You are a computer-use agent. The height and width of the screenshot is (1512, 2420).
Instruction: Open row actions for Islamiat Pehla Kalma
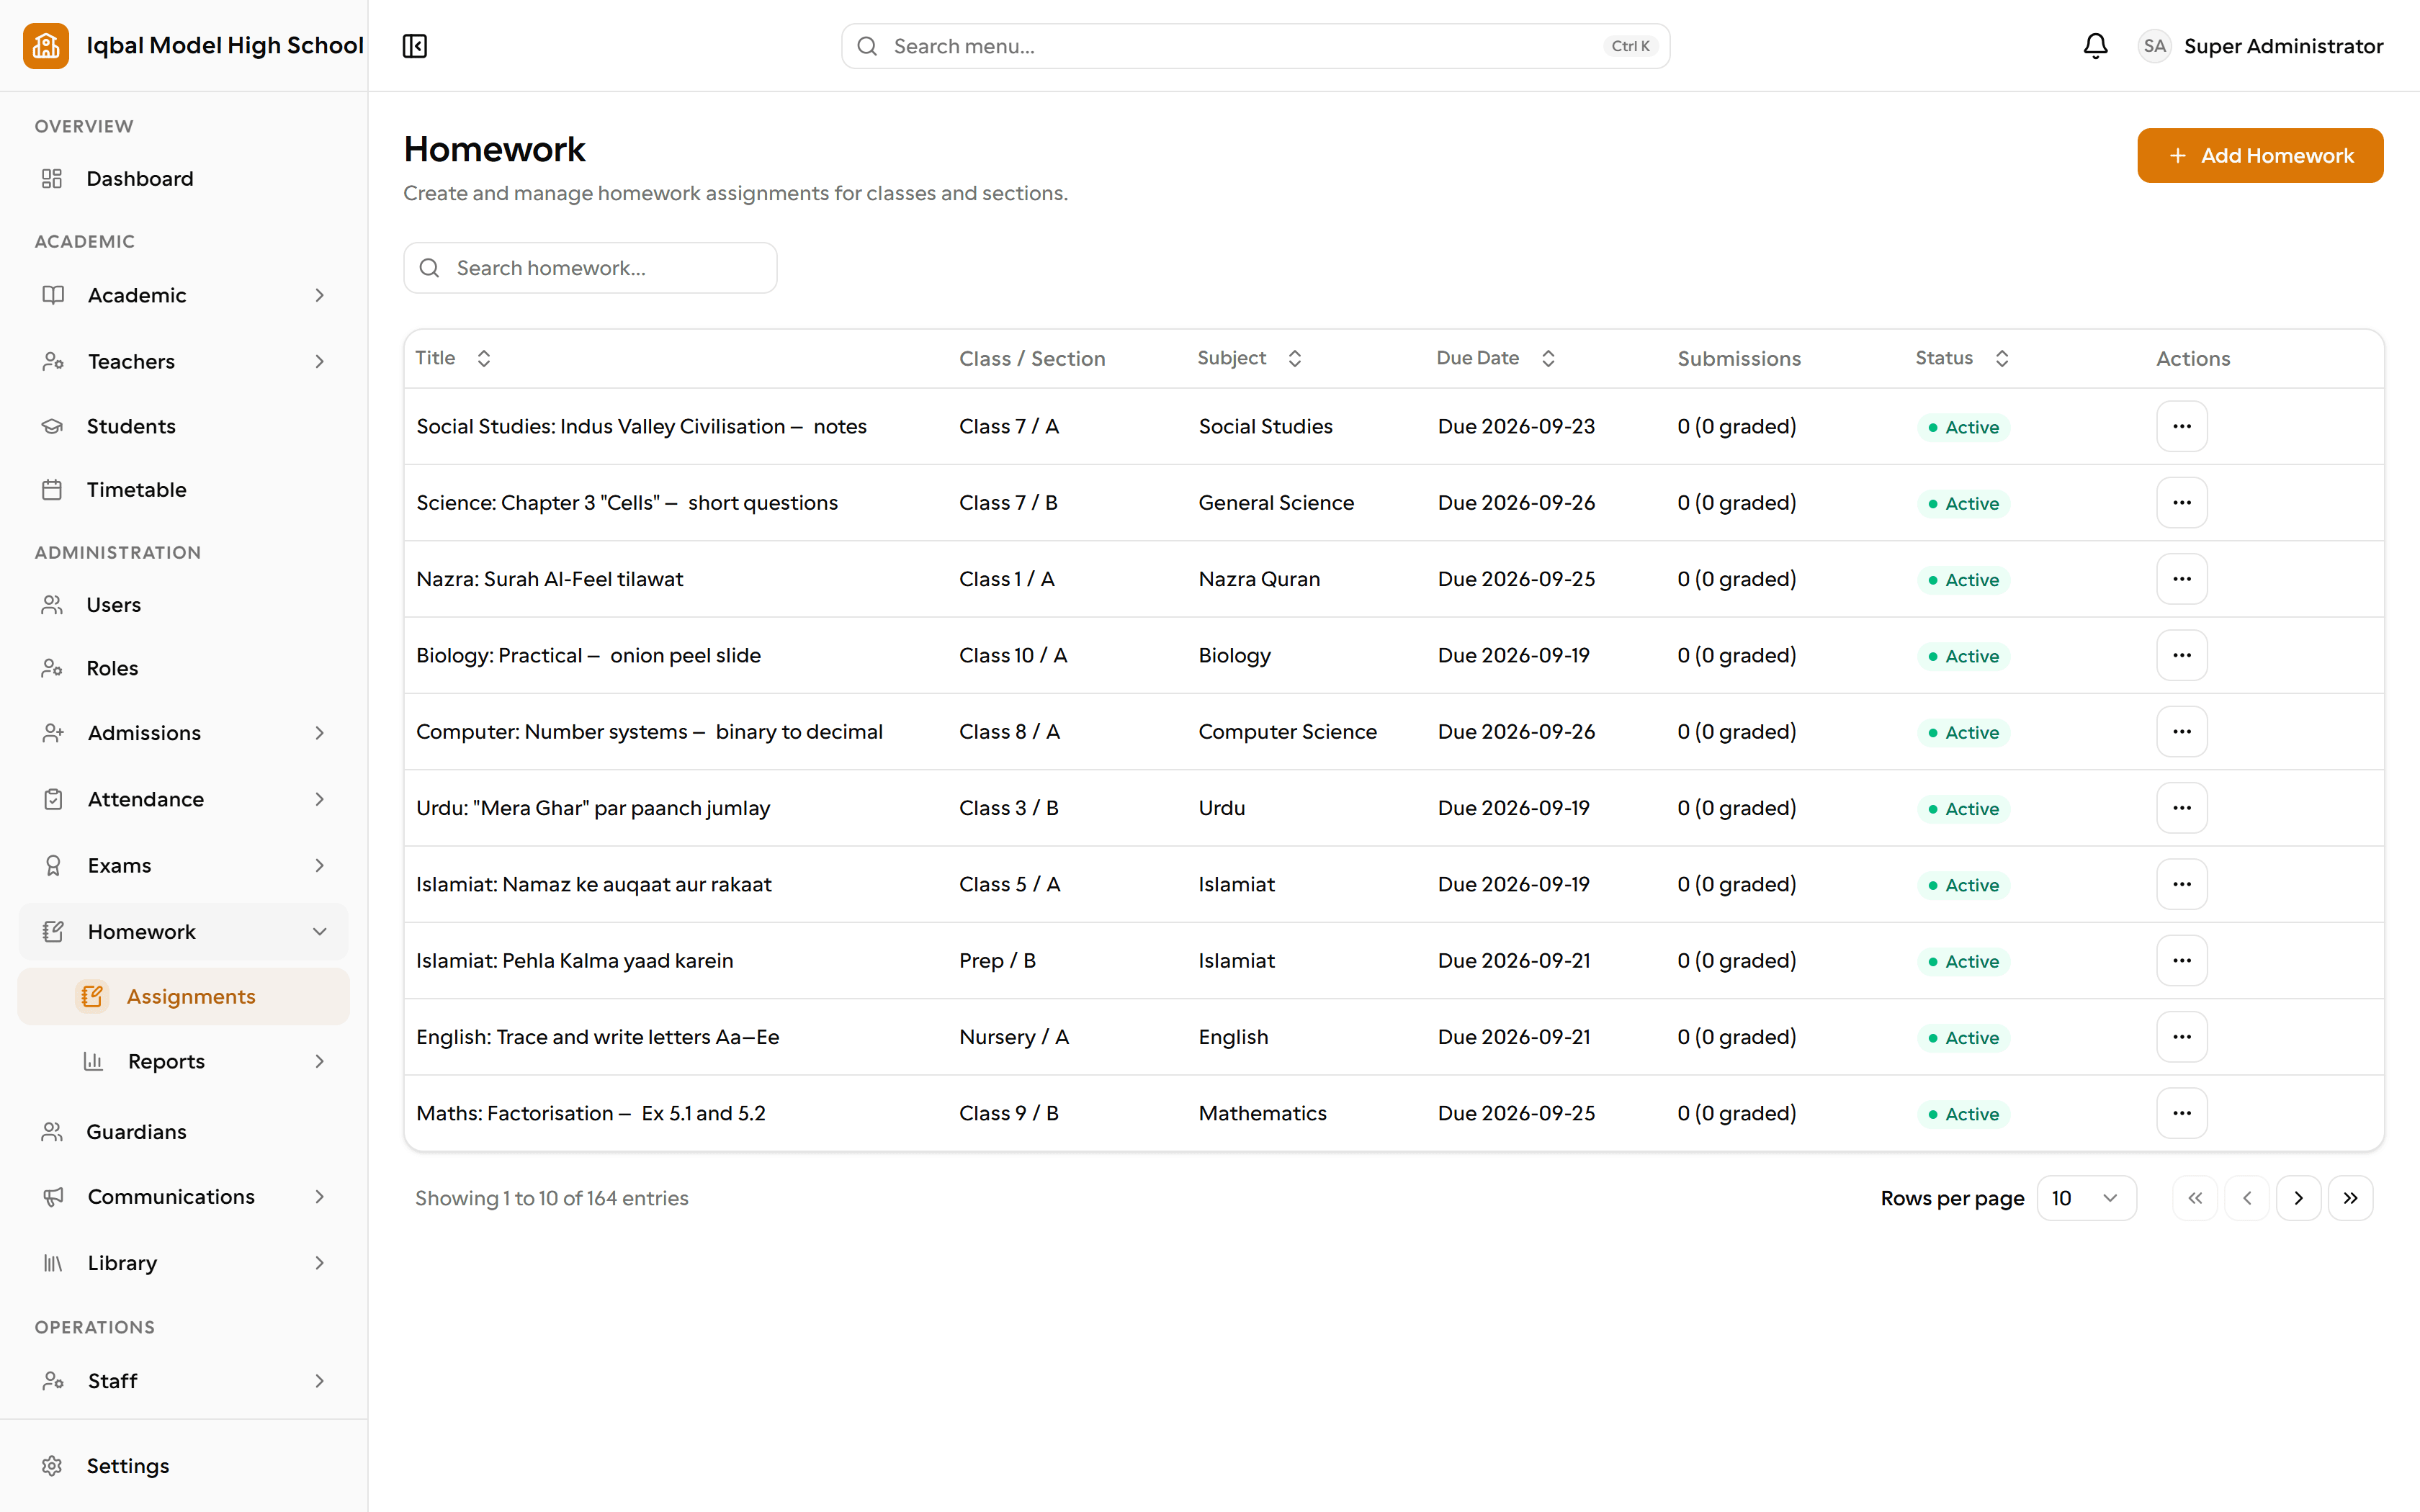coord(2181,961)
